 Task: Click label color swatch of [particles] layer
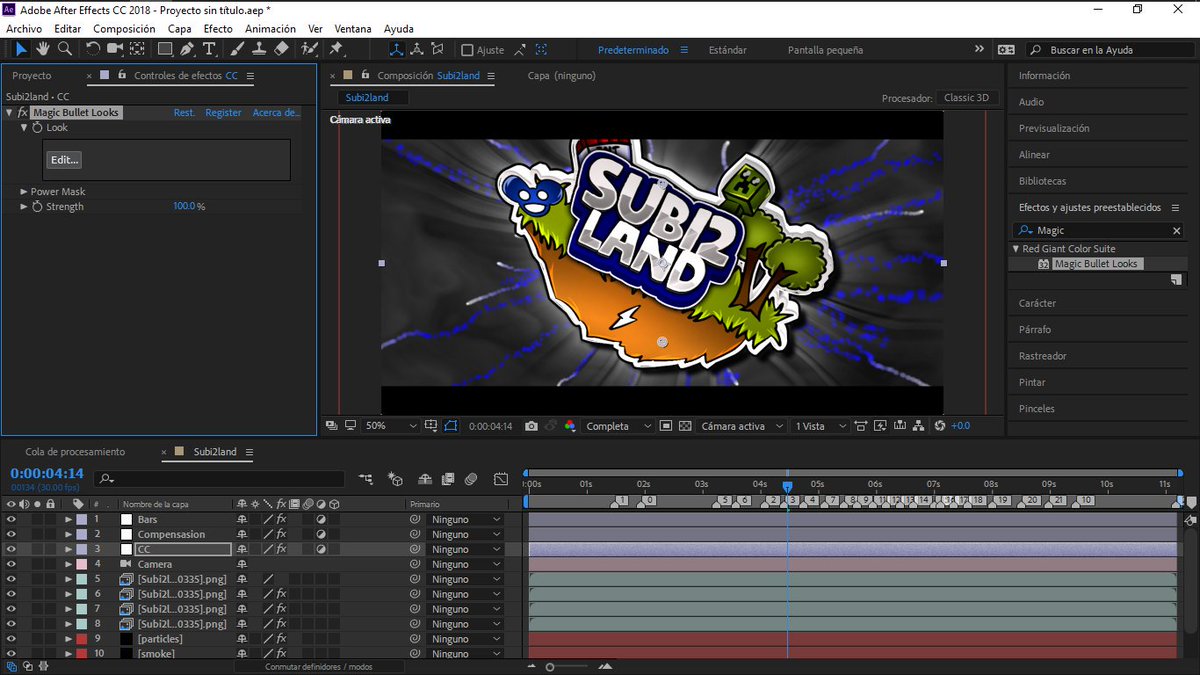pos(82,639)
